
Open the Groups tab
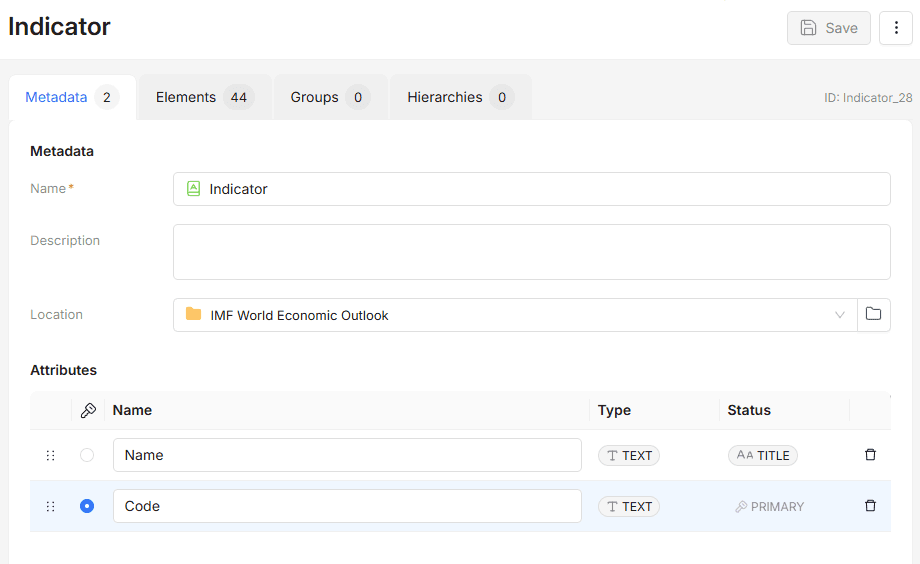tap(330, 97)
